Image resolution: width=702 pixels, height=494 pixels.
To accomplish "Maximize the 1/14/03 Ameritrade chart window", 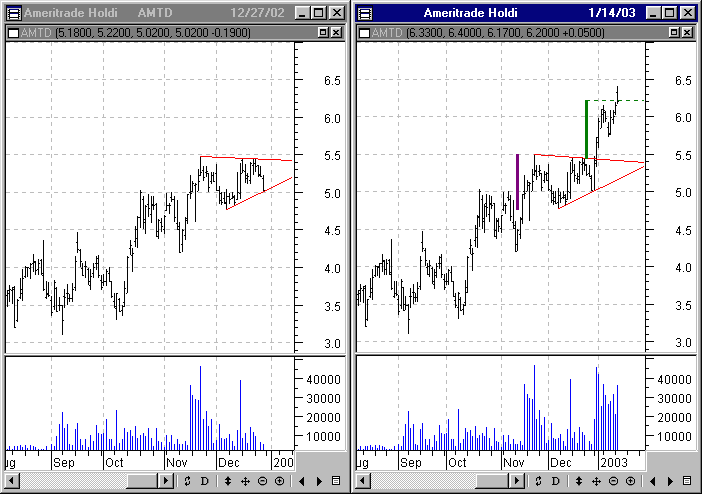I will [x=670, y=13].
